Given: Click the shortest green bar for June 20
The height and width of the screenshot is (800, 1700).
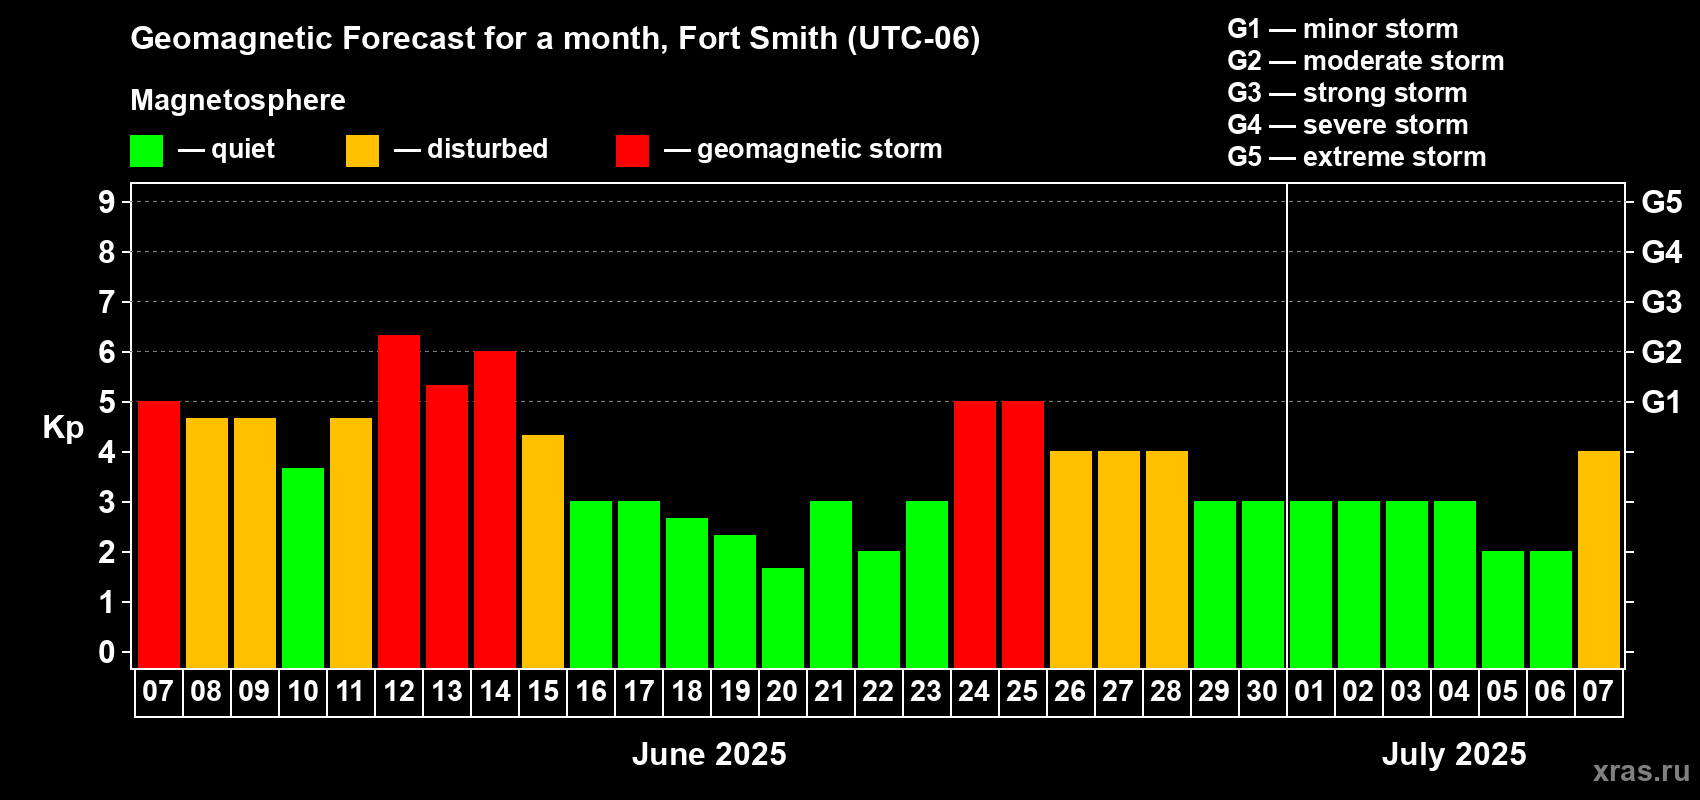Looking at the screenshot, I should tap(783, 618).
